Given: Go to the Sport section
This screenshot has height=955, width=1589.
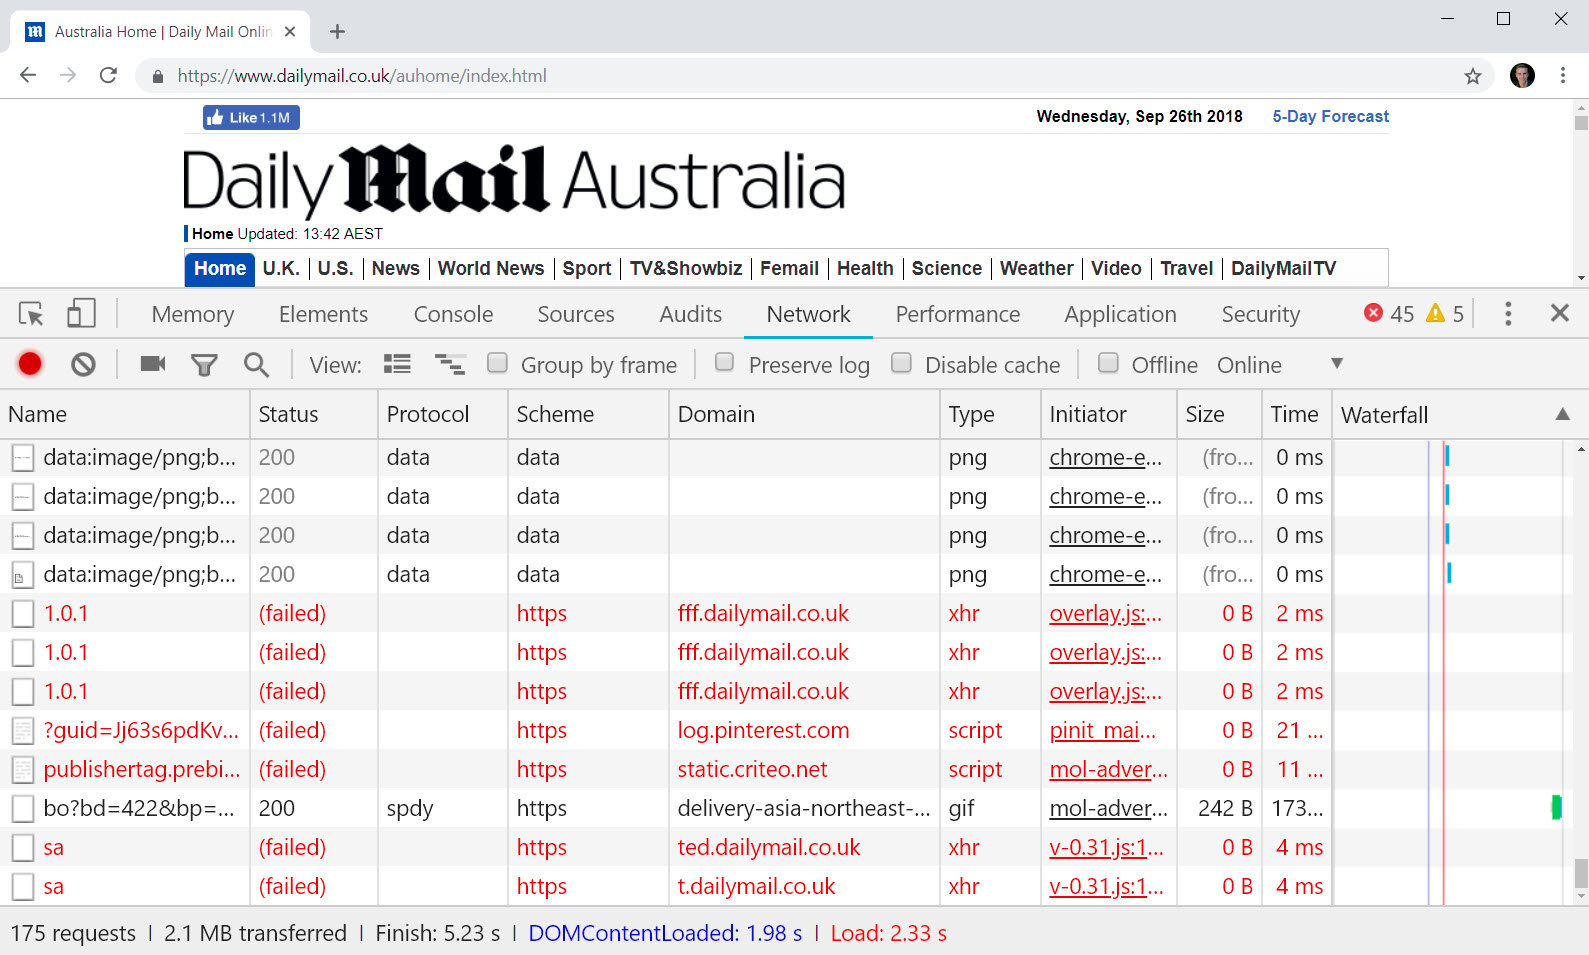Looking at the screenshot, I should click(586, 268).
